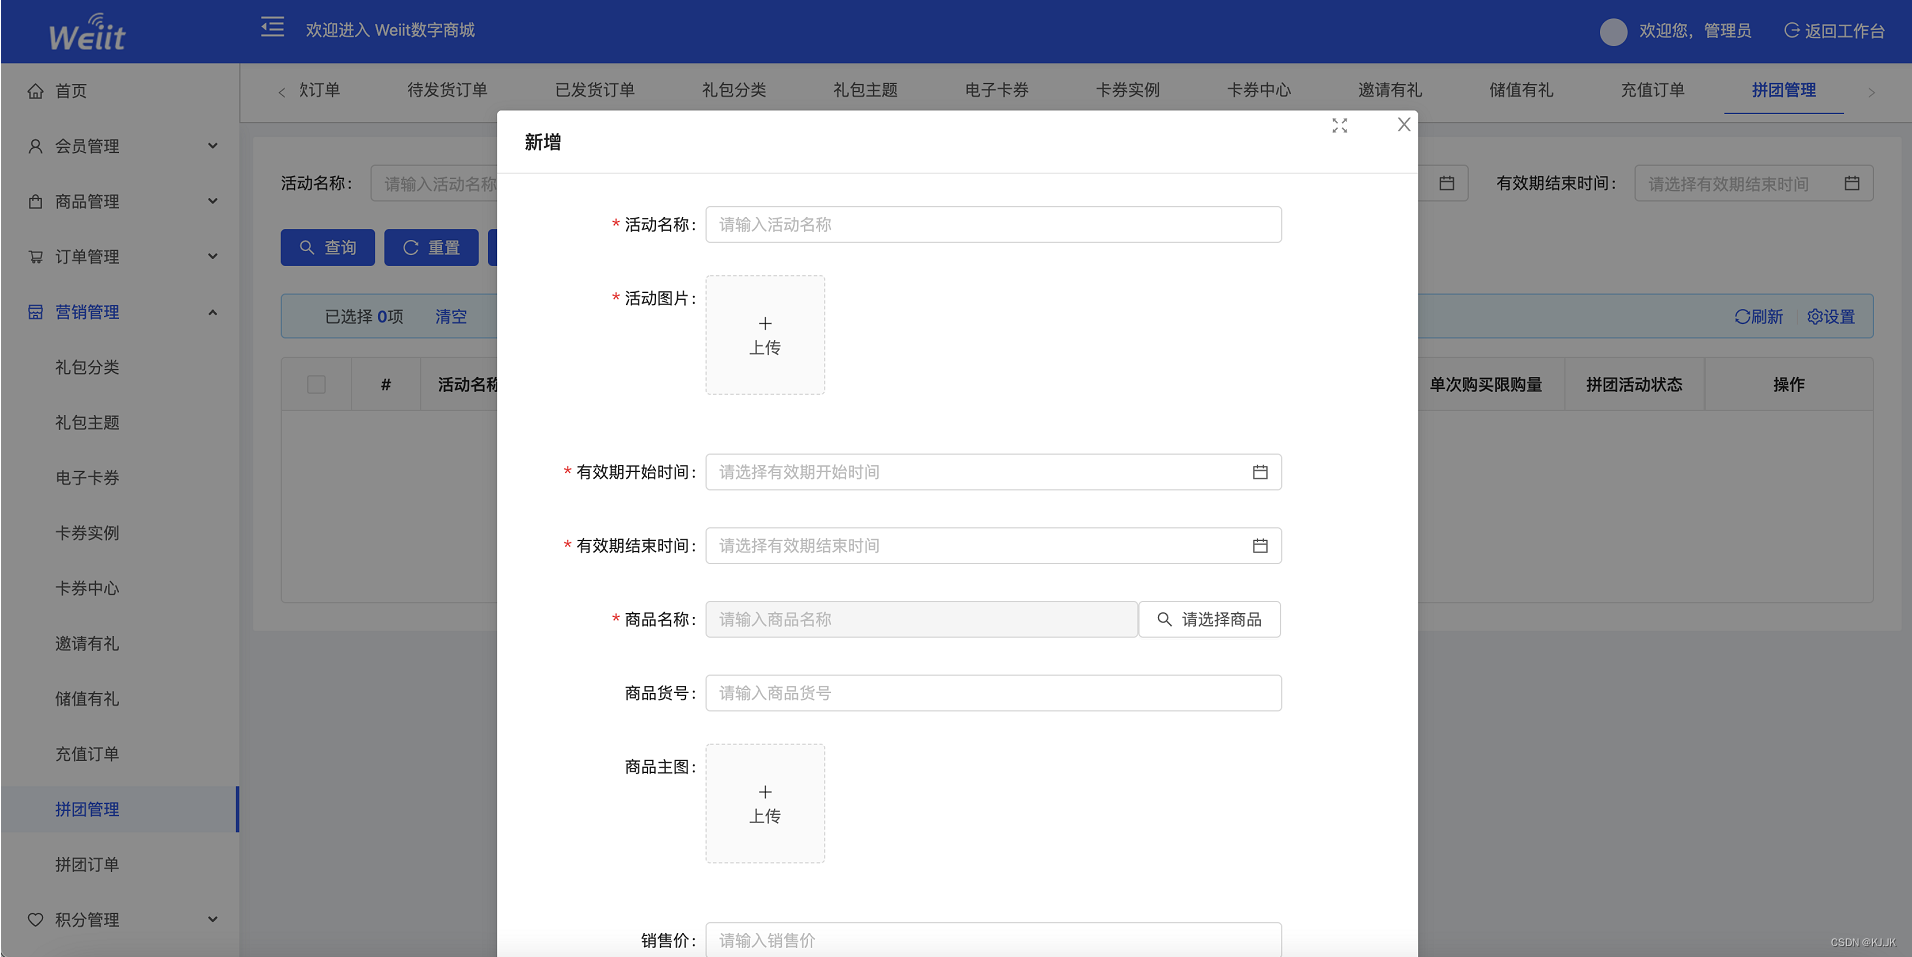Expand the 订单管理 menu chevron
This screenshot has height=957, width=1912.
tap(213, 257)
